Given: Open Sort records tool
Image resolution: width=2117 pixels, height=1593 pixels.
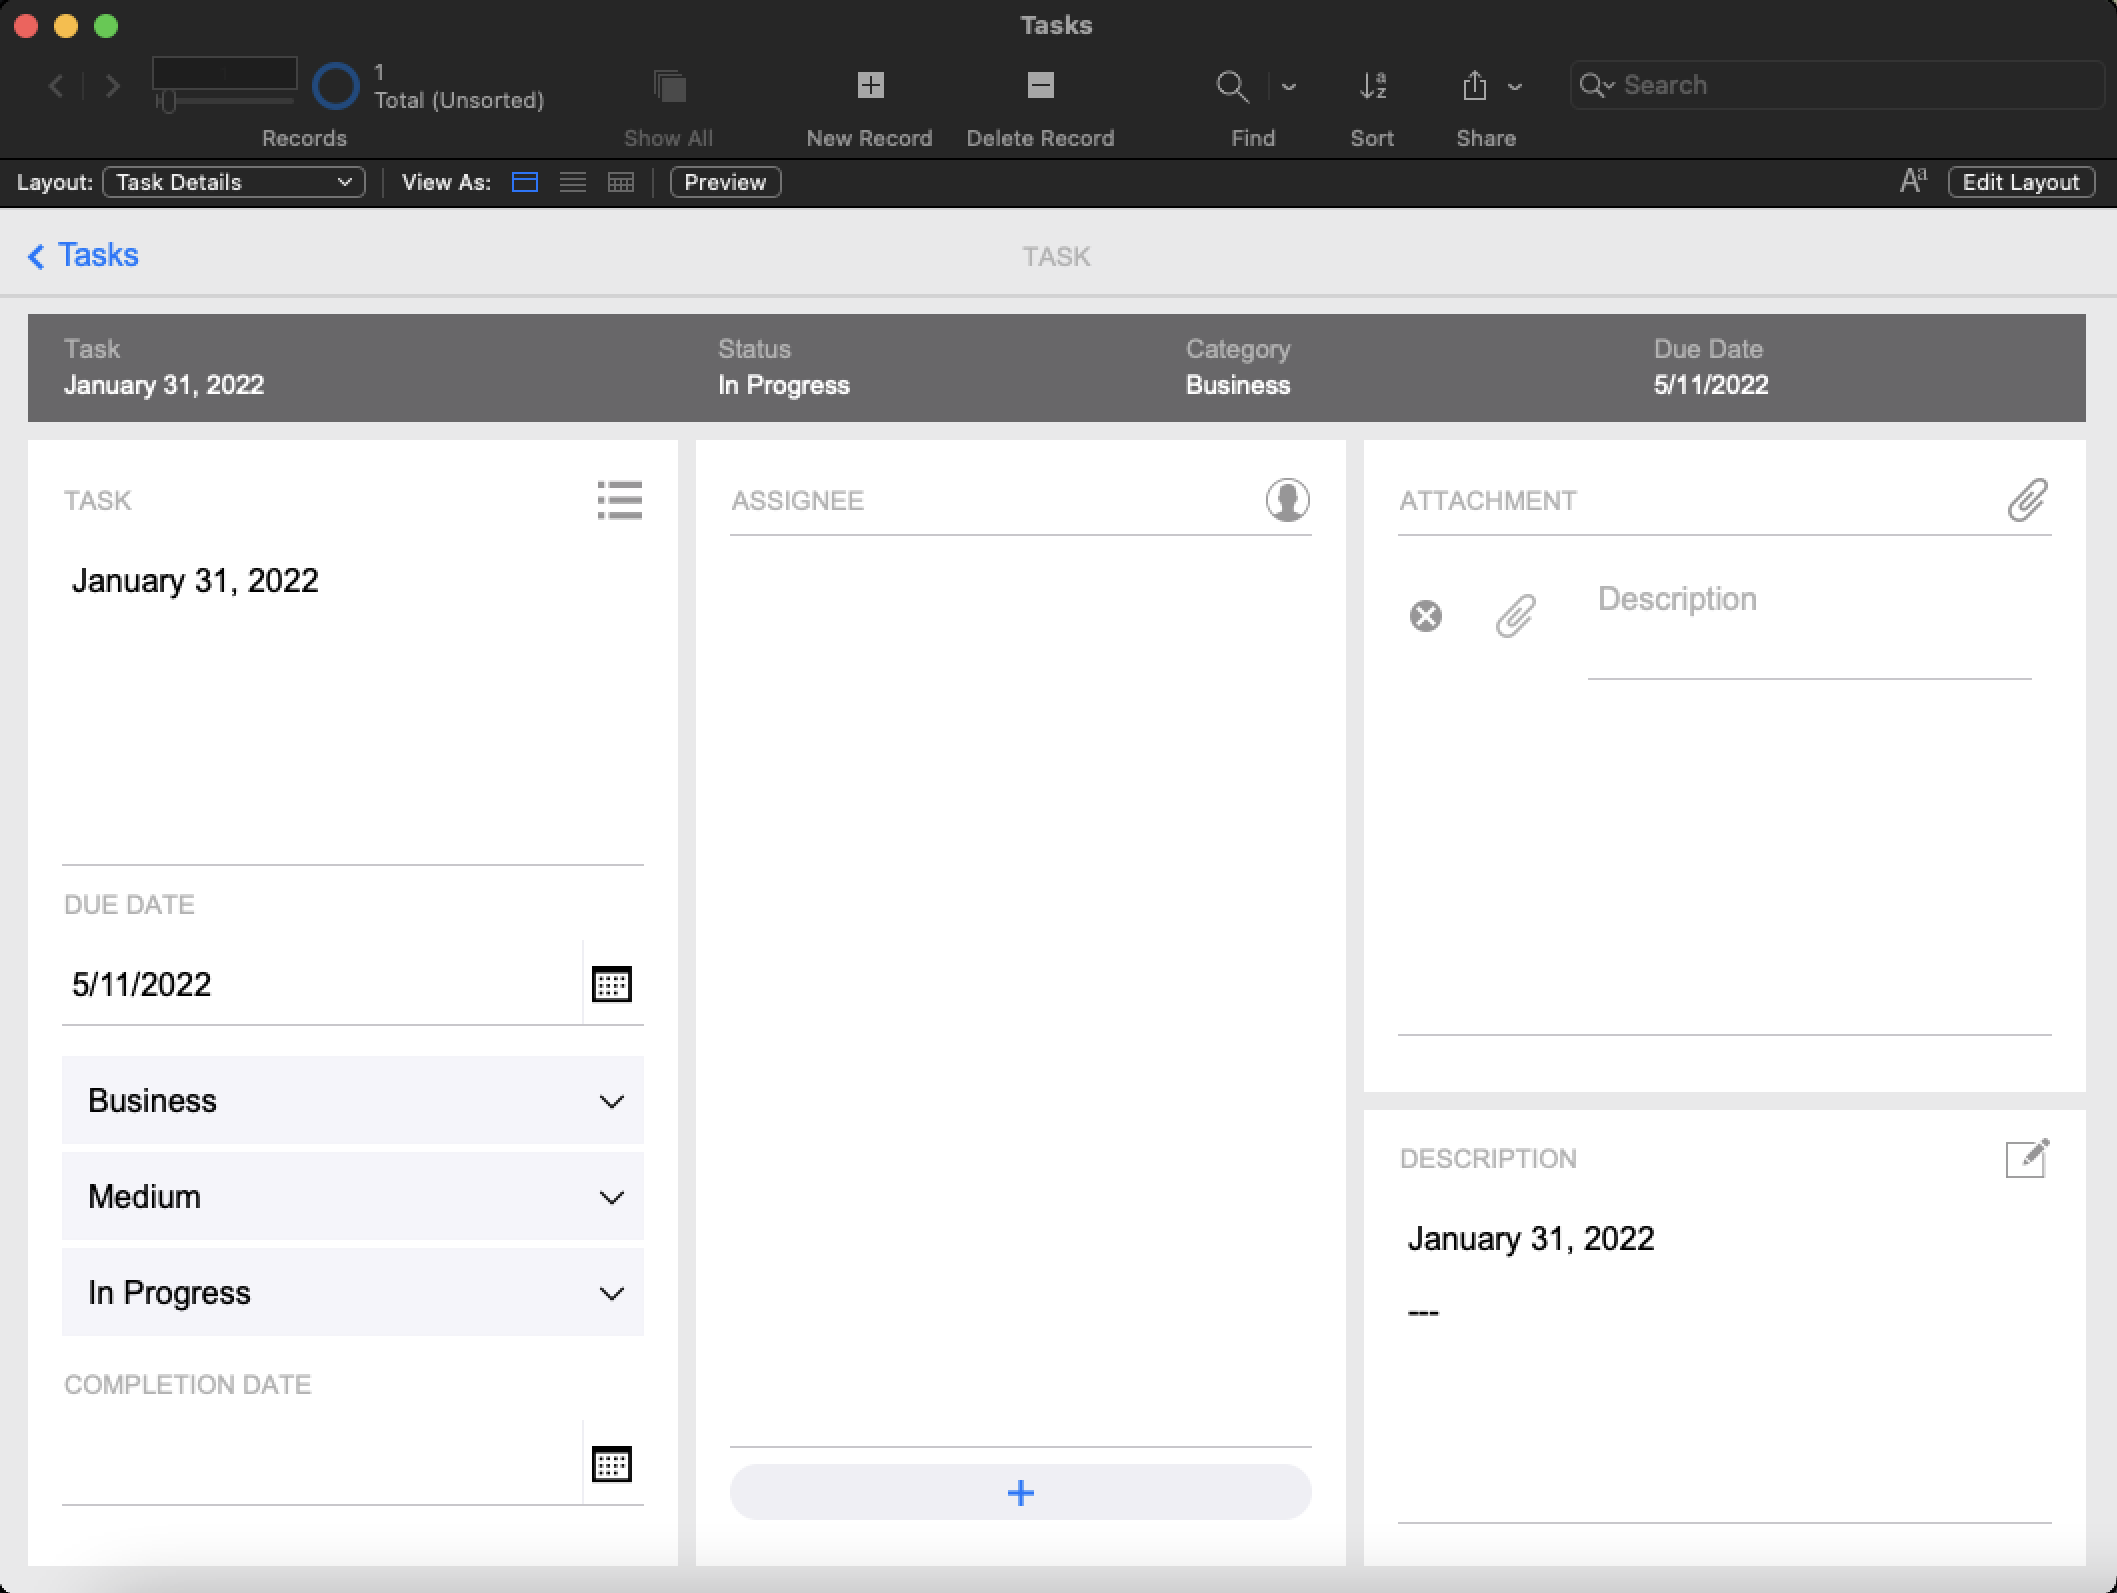Looking at the screenshot, I should click(1373, 86).
